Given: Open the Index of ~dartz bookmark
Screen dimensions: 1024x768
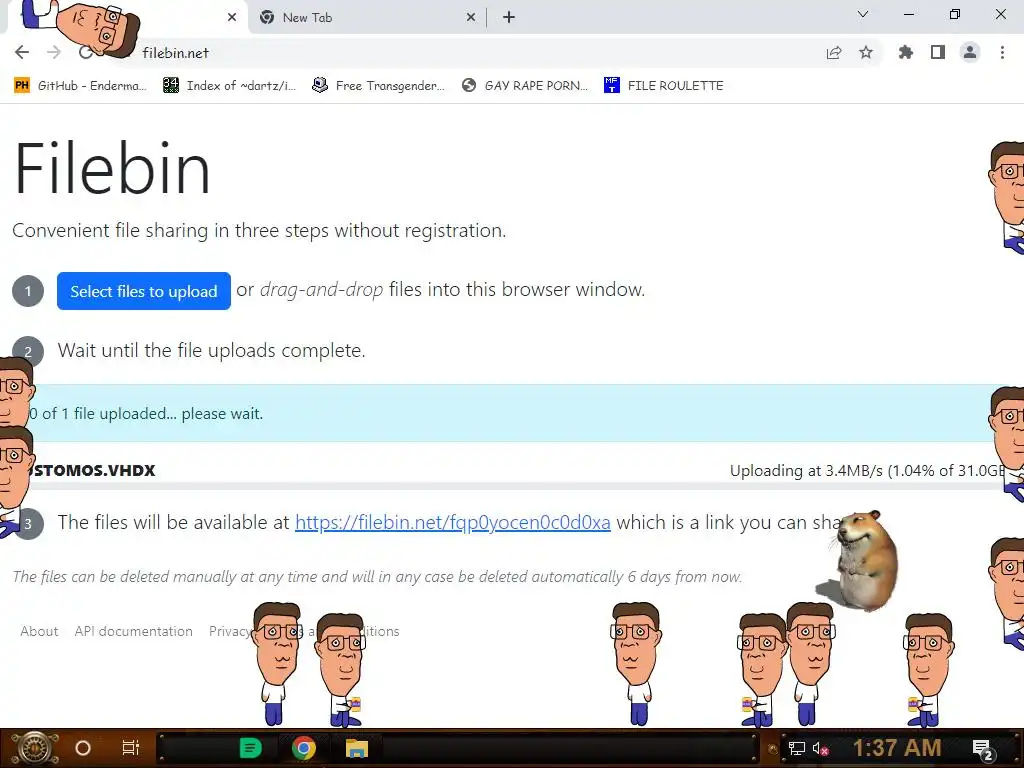Looking at the screenshot, I should click(230, 86).
